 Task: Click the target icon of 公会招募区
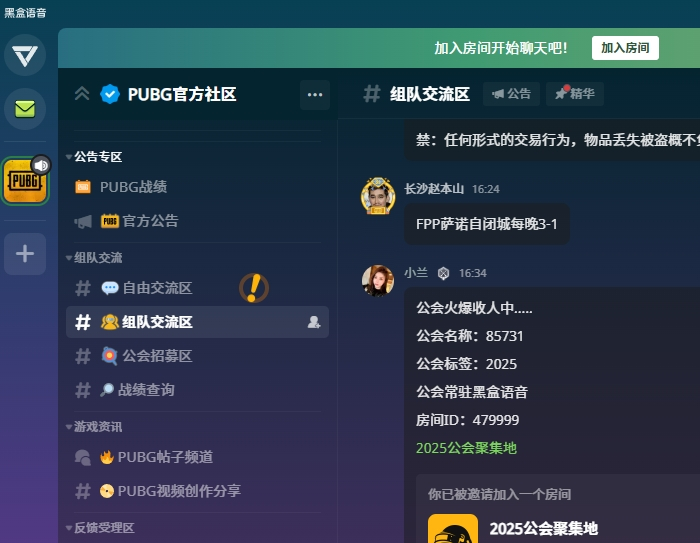(x=110, y=356)
